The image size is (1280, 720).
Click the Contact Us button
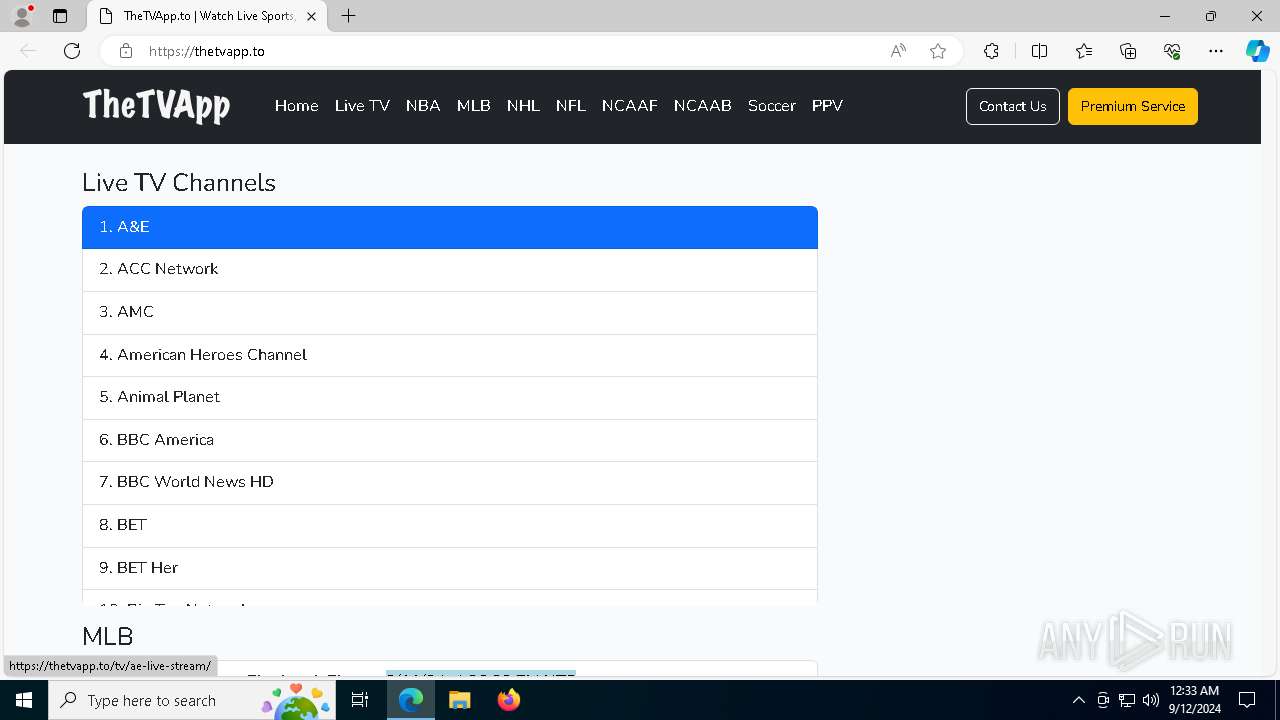pos(1012,106)
